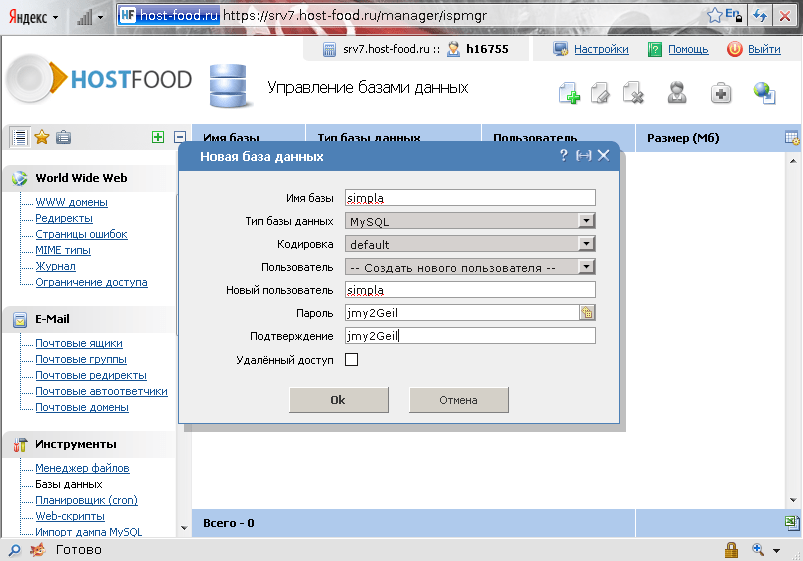Export table to Excel icon at bottom

coord(792,523)
